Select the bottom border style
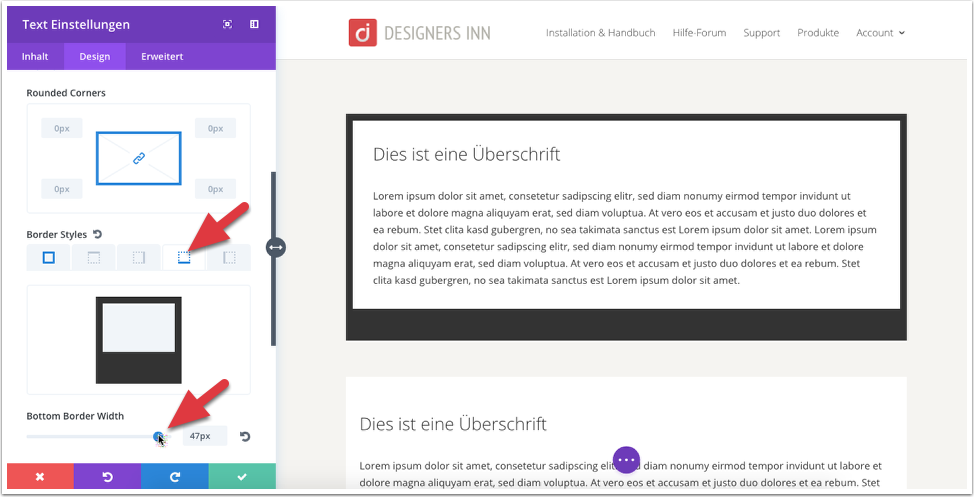The height and width of the screenshot is (497, 974). click(184, 257)
